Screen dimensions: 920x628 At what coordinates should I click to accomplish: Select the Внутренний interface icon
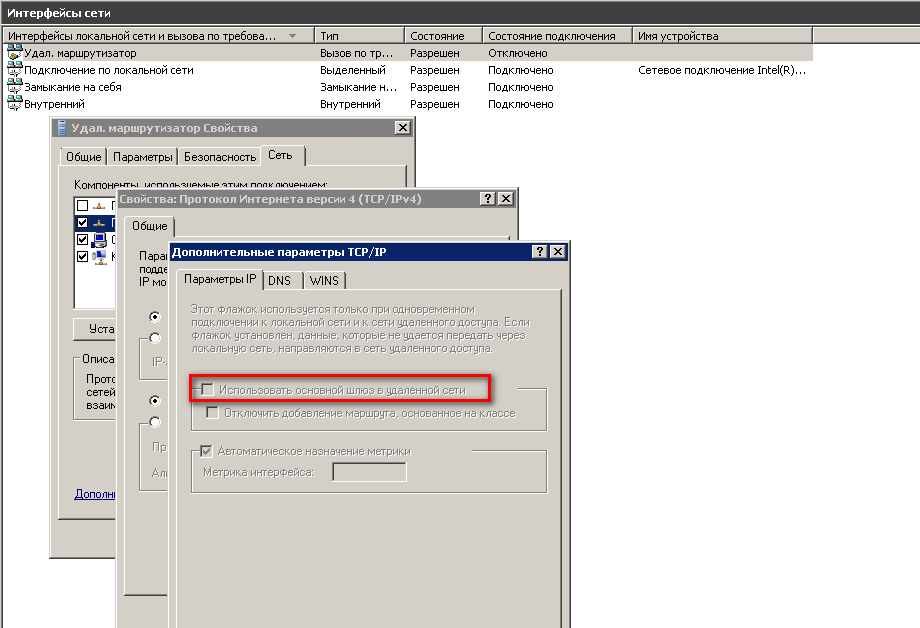tap(14, 104)
